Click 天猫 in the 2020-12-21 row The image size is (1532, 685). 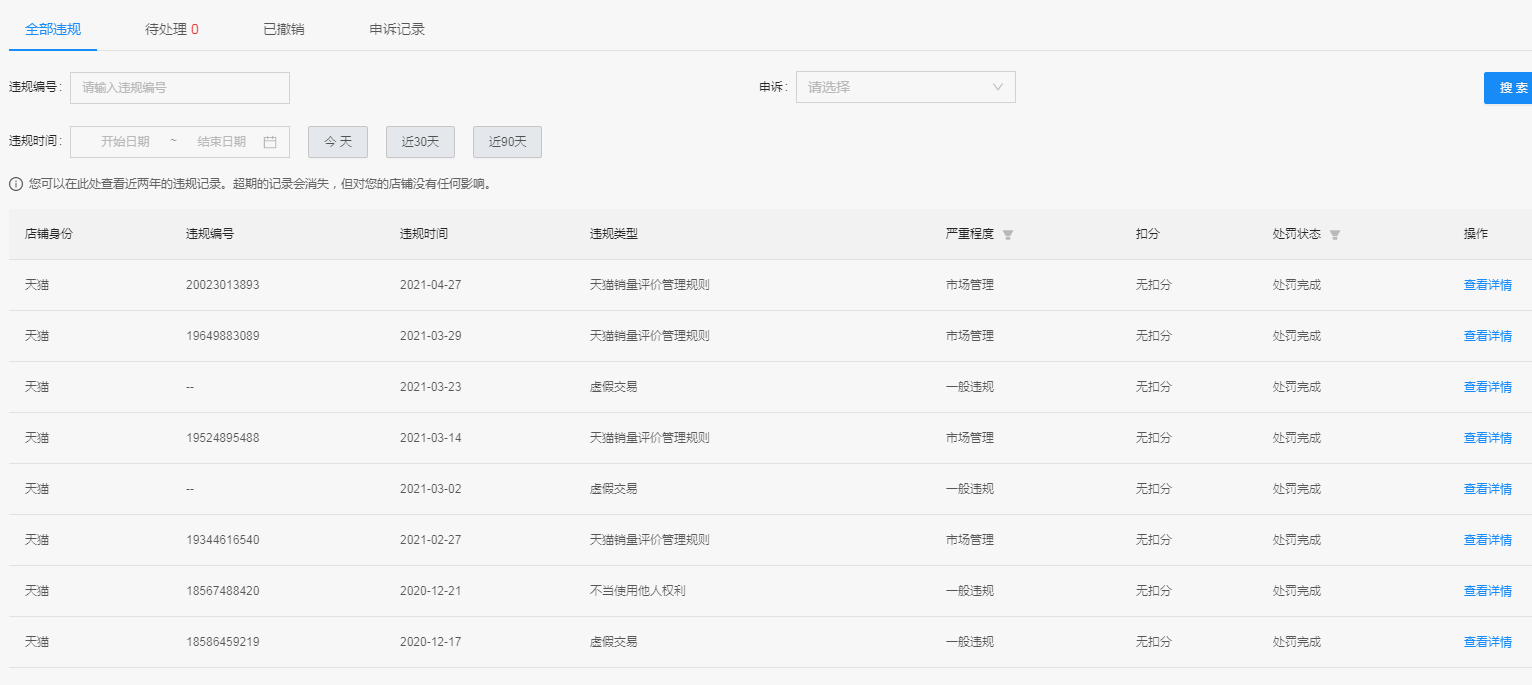37,591
